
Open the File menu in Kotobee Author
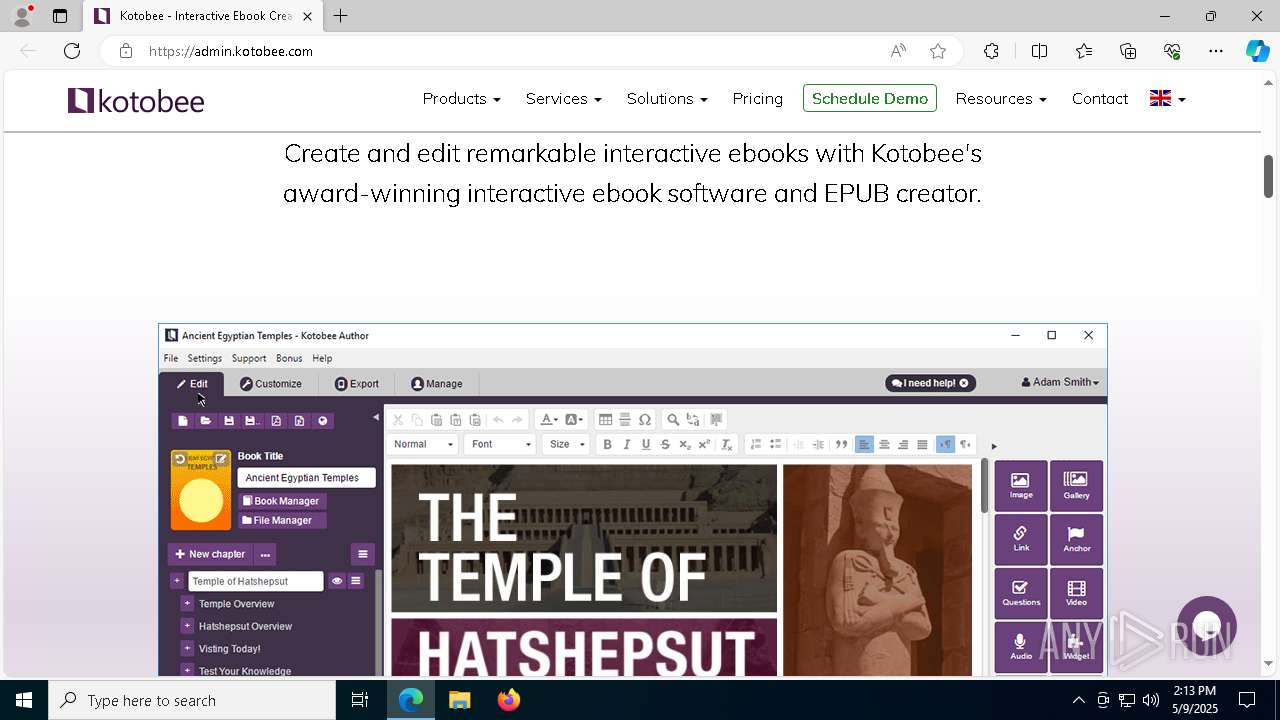point(171,358)
